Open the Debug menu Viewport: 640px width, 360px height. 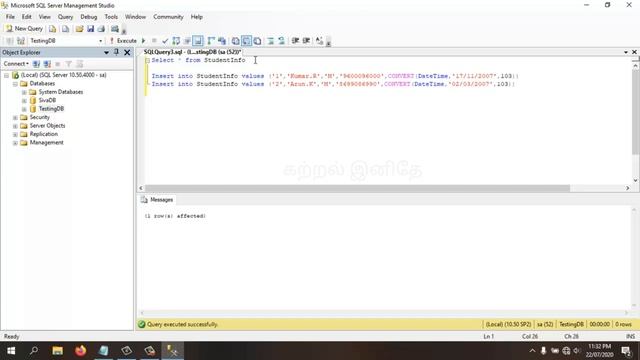[89, 17]
